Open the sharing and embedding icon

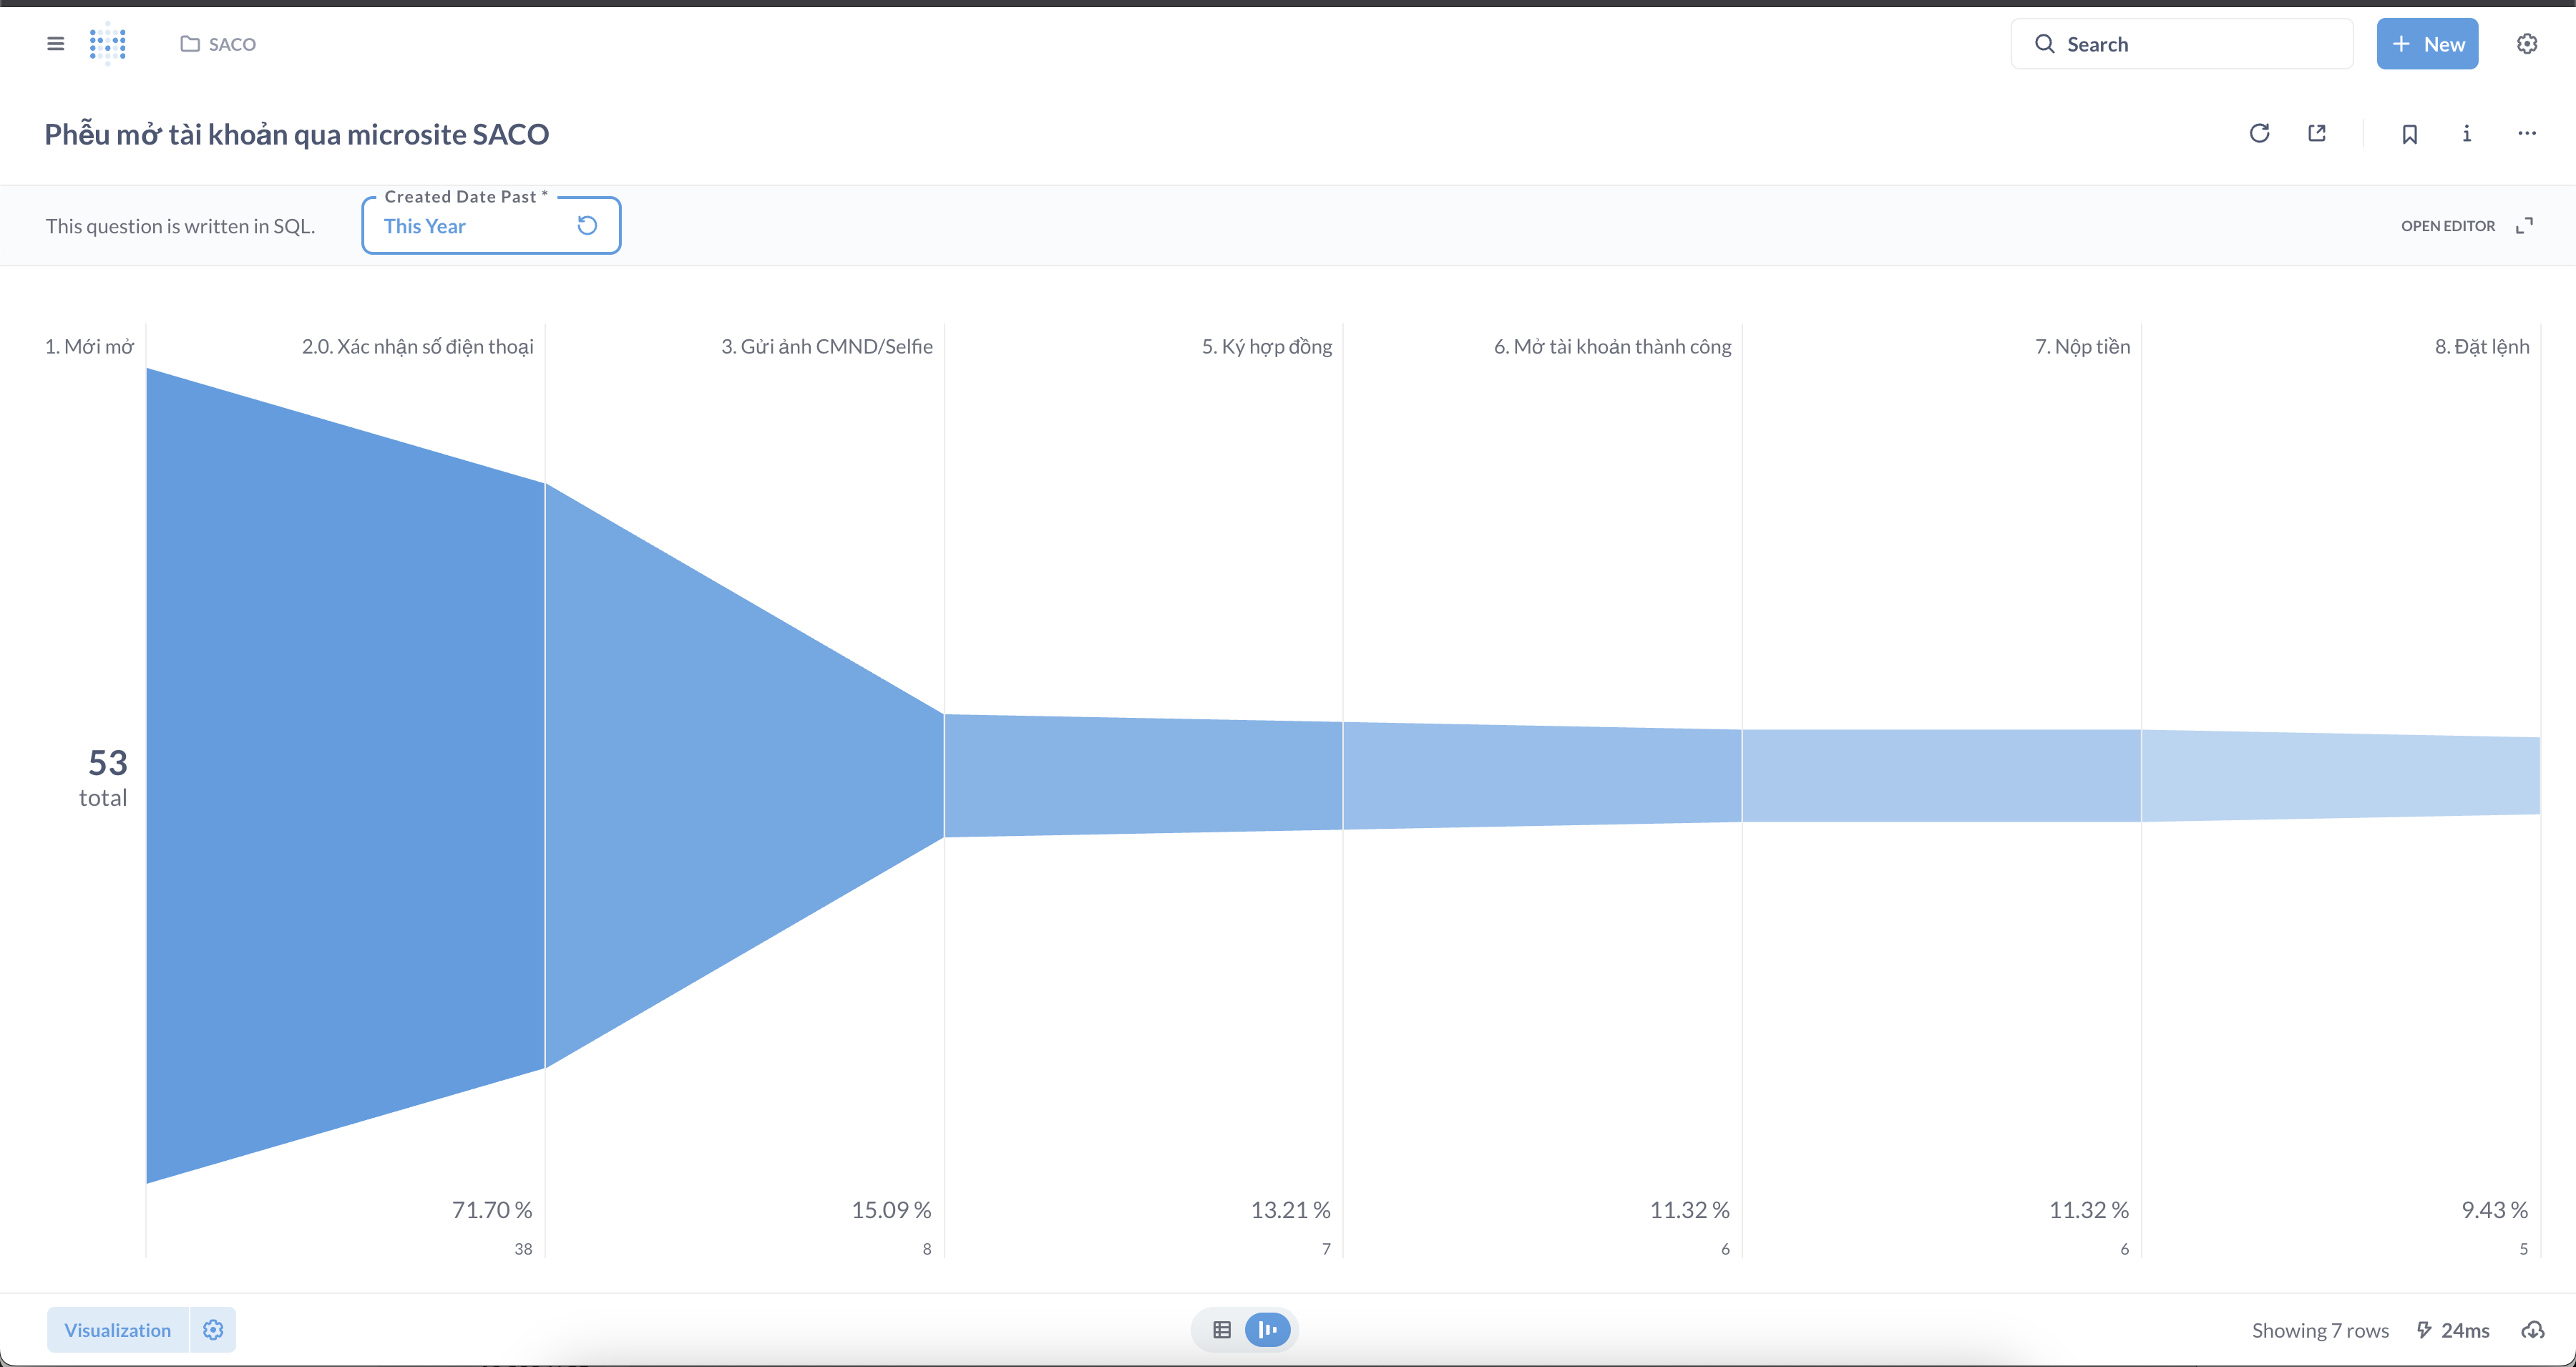pyautogui.click(x=2317, y=134)
